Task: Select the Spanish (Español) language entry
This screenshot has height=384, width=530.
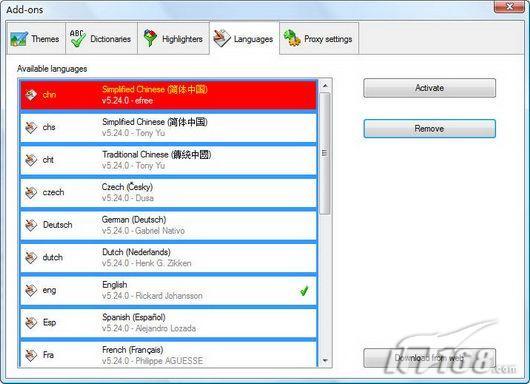Action: pyautogui.click(x=168, y=322)
